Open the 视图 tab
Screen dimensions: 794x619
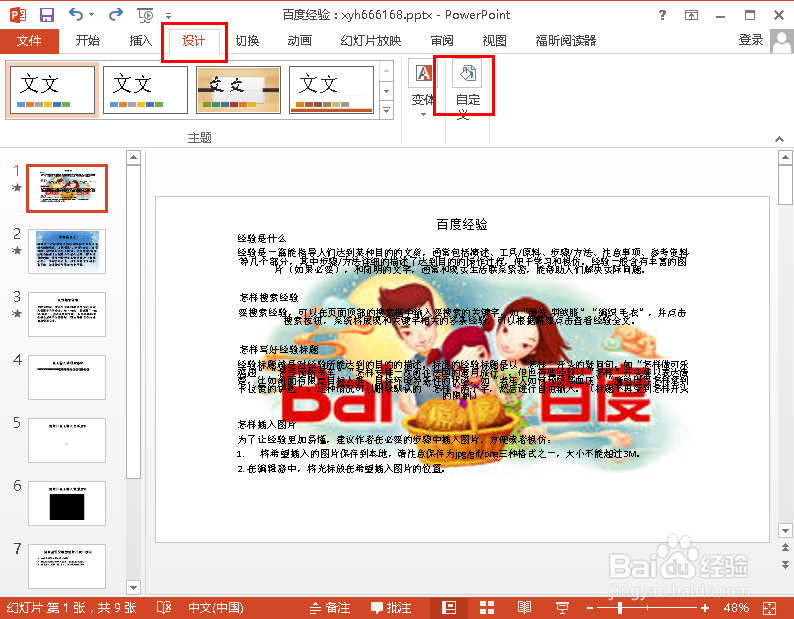[x=495, y=41]
